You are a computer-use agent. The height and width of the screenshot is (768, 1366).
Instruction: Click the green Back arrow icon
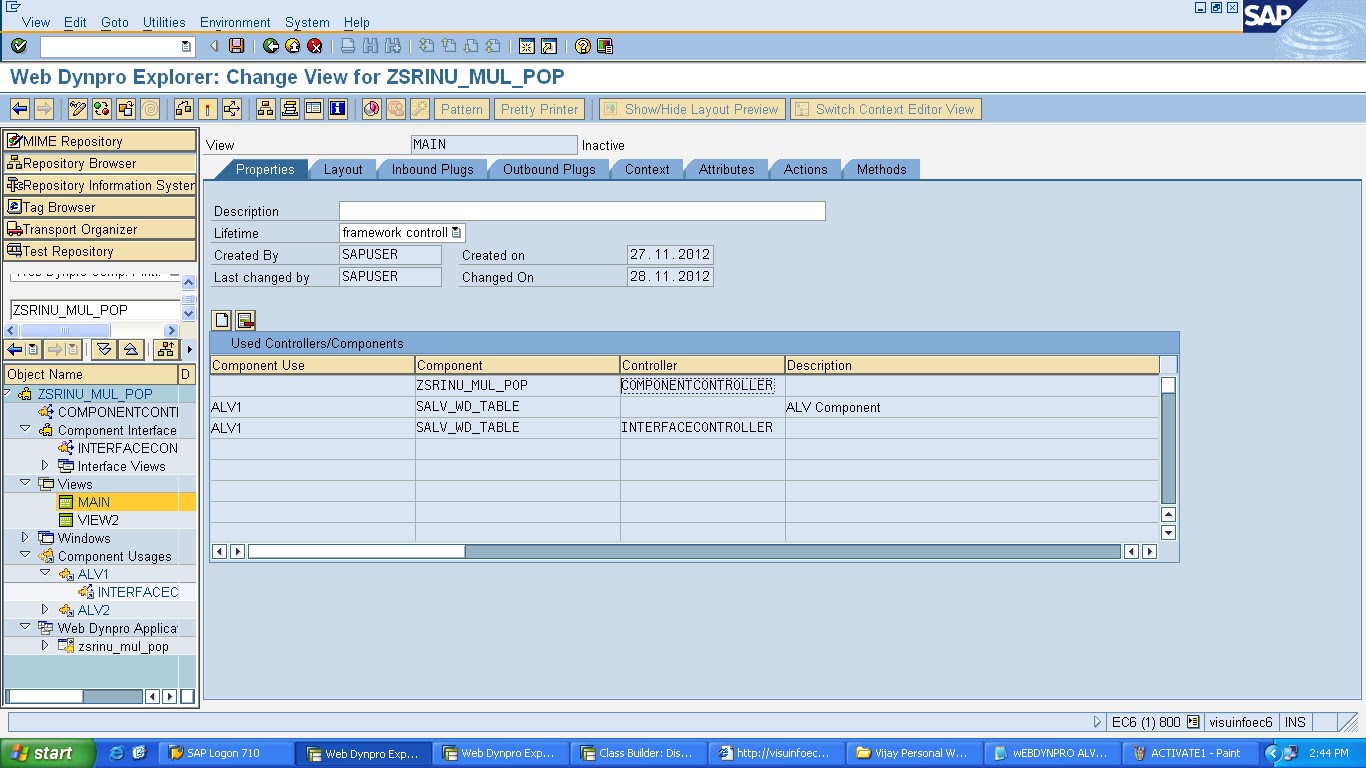pyautogui.click(x=271, y=46)
